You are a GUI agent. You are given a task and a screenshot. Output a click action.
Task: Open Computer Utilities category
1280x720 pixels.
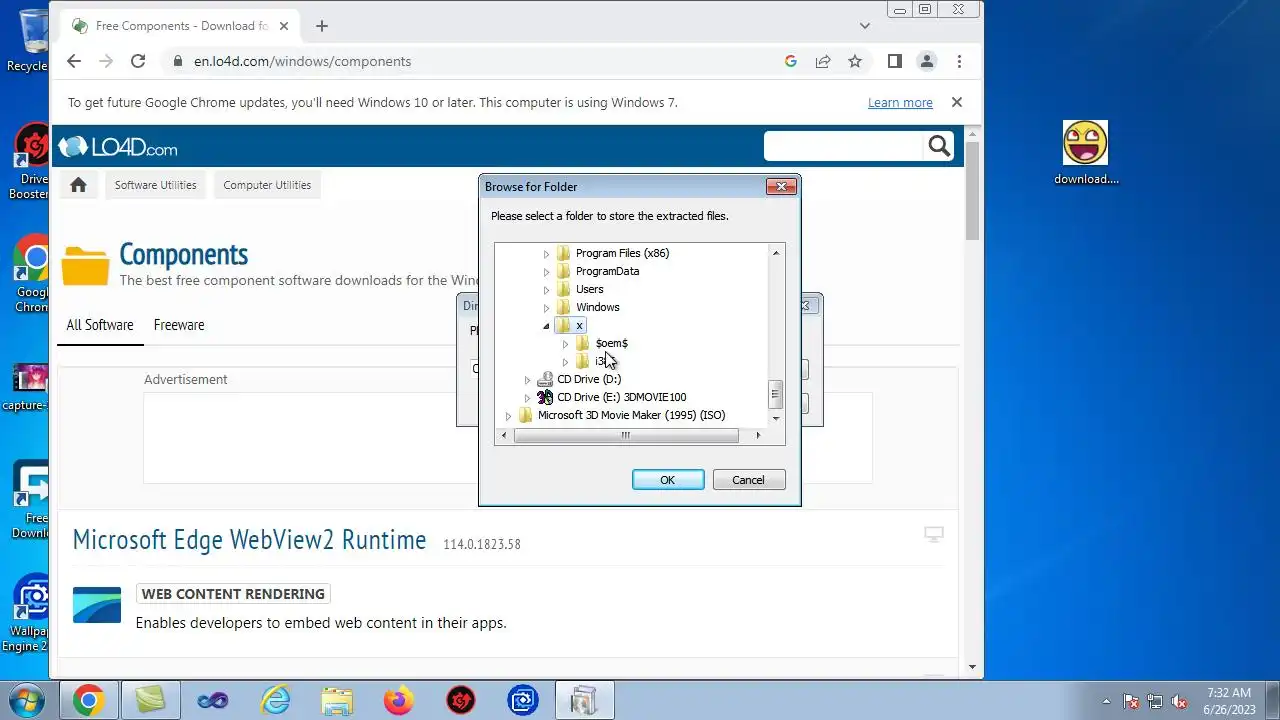267,185
